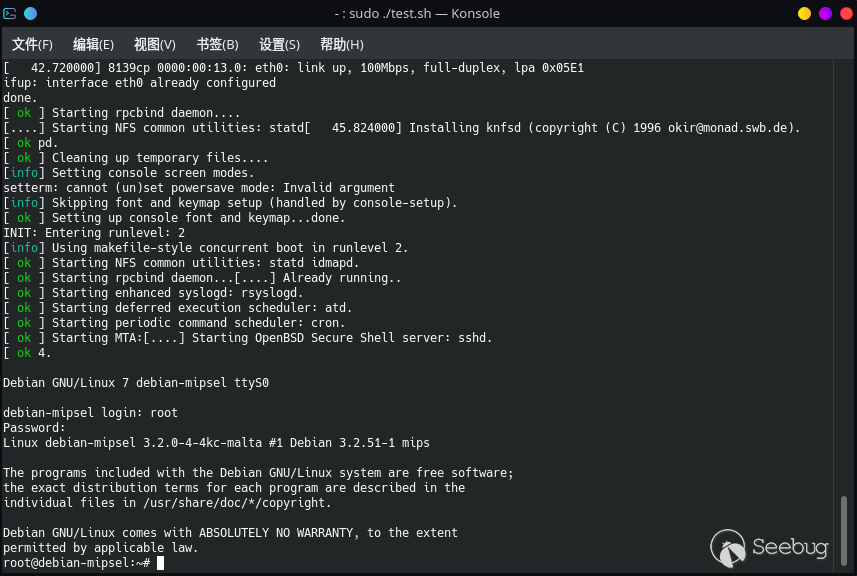Expand the 视图(V) menu
Image resolution: width=857 pixels, height=576 pixels.
point(154,45)
